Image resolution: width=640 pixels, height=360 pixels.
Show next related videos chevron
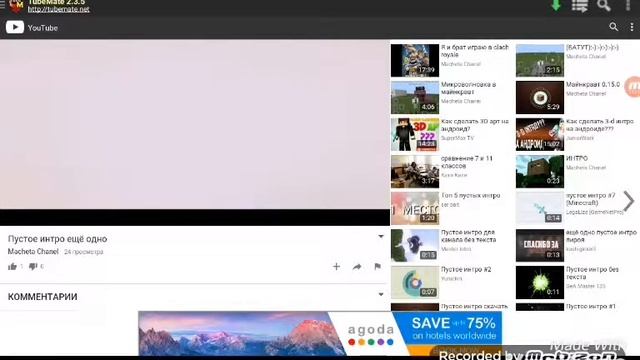(629, 200)
